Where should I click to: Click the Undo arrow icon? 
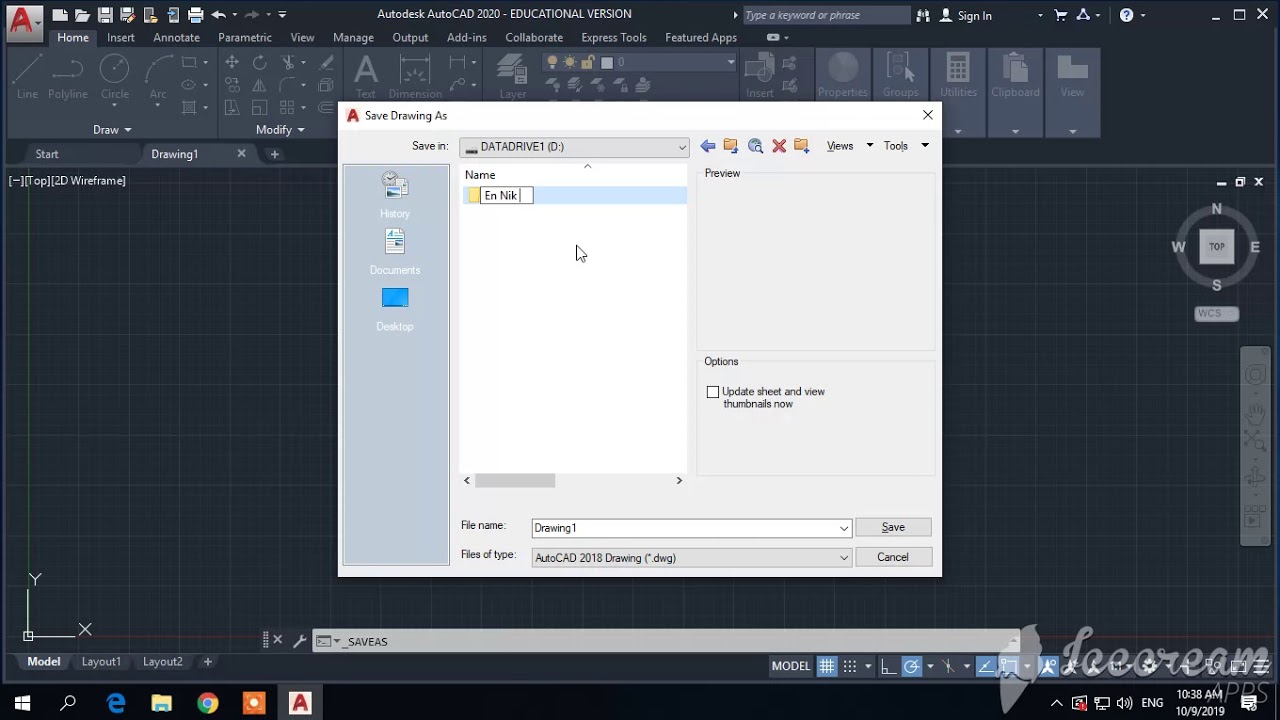click(218, 15)
